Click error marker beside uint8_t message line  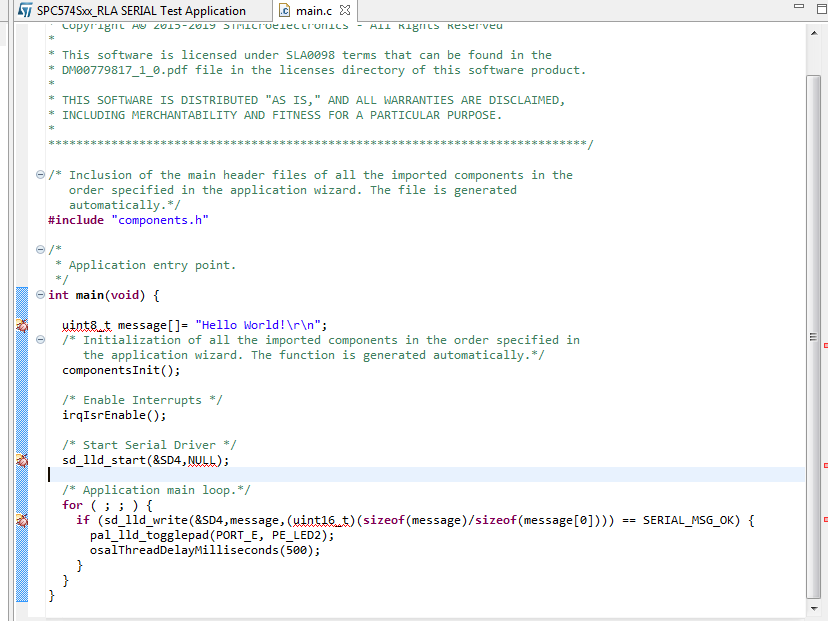22,325
